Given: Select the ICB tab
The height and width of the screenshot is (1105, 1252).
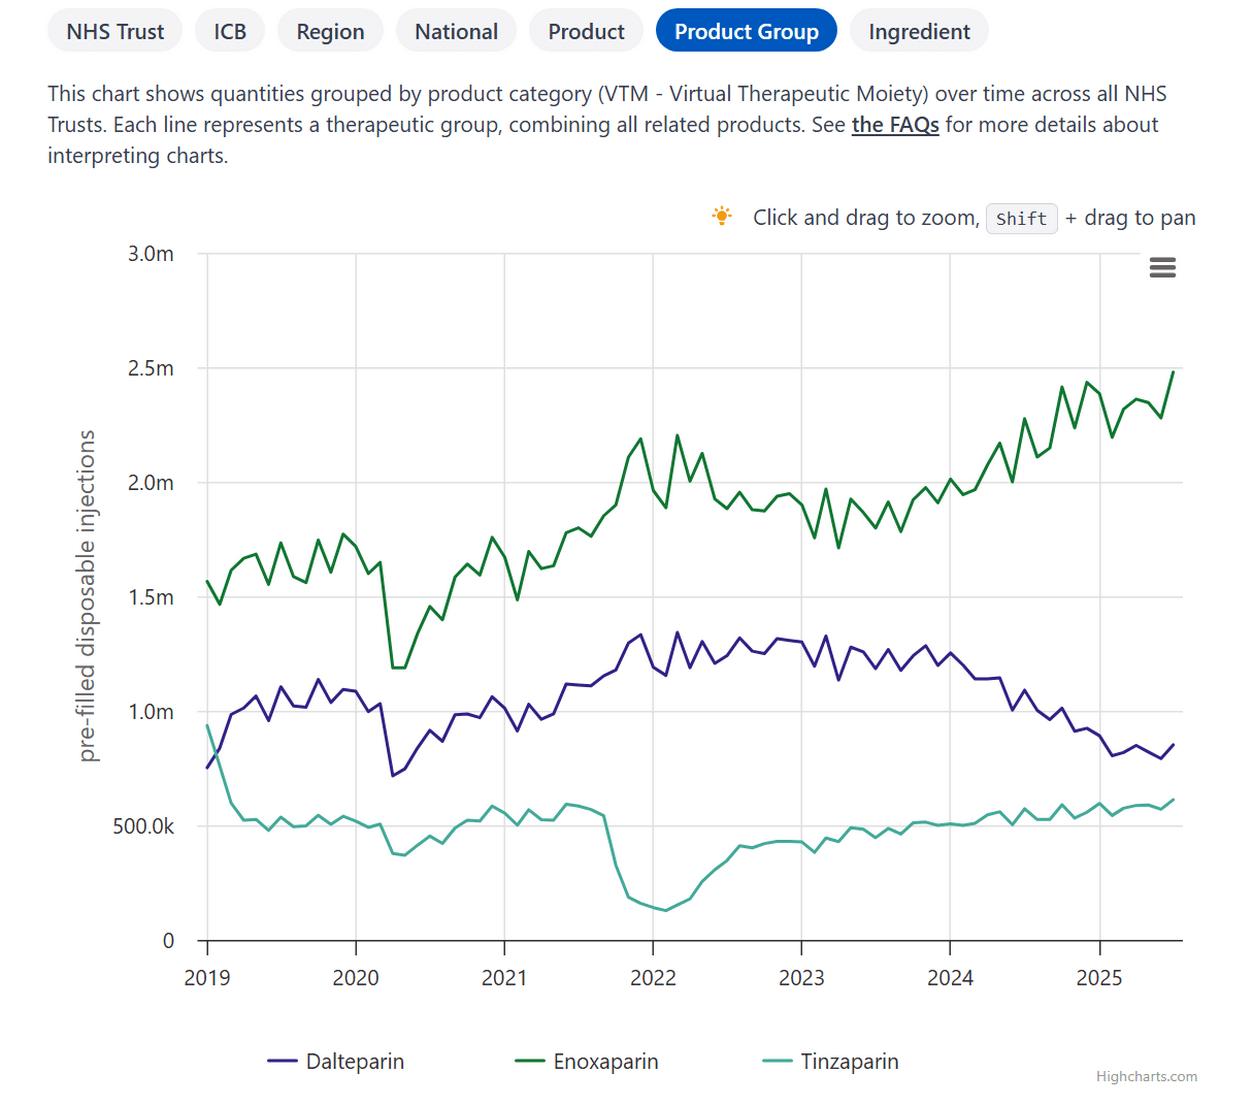Looking at the screenshot, I should coord(230,31).
